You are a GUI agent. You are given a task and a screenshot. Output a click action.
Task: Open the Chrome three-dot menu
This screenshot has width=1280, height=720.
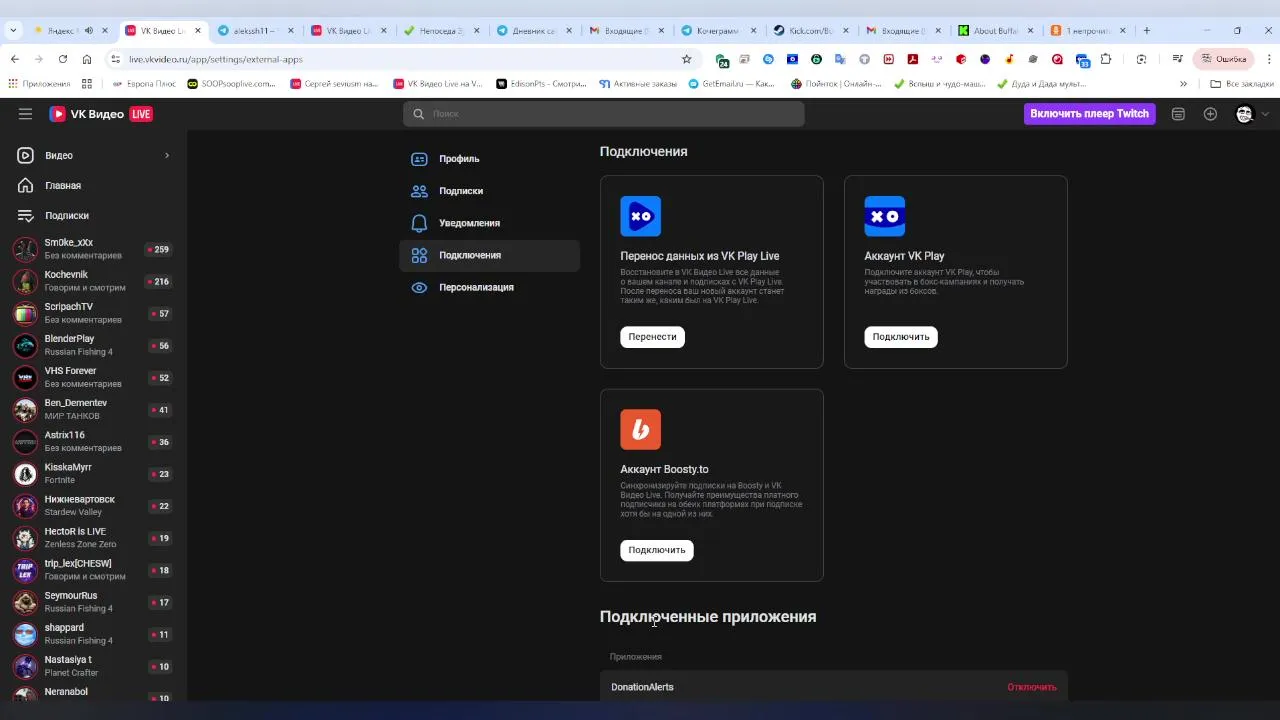1268,59
